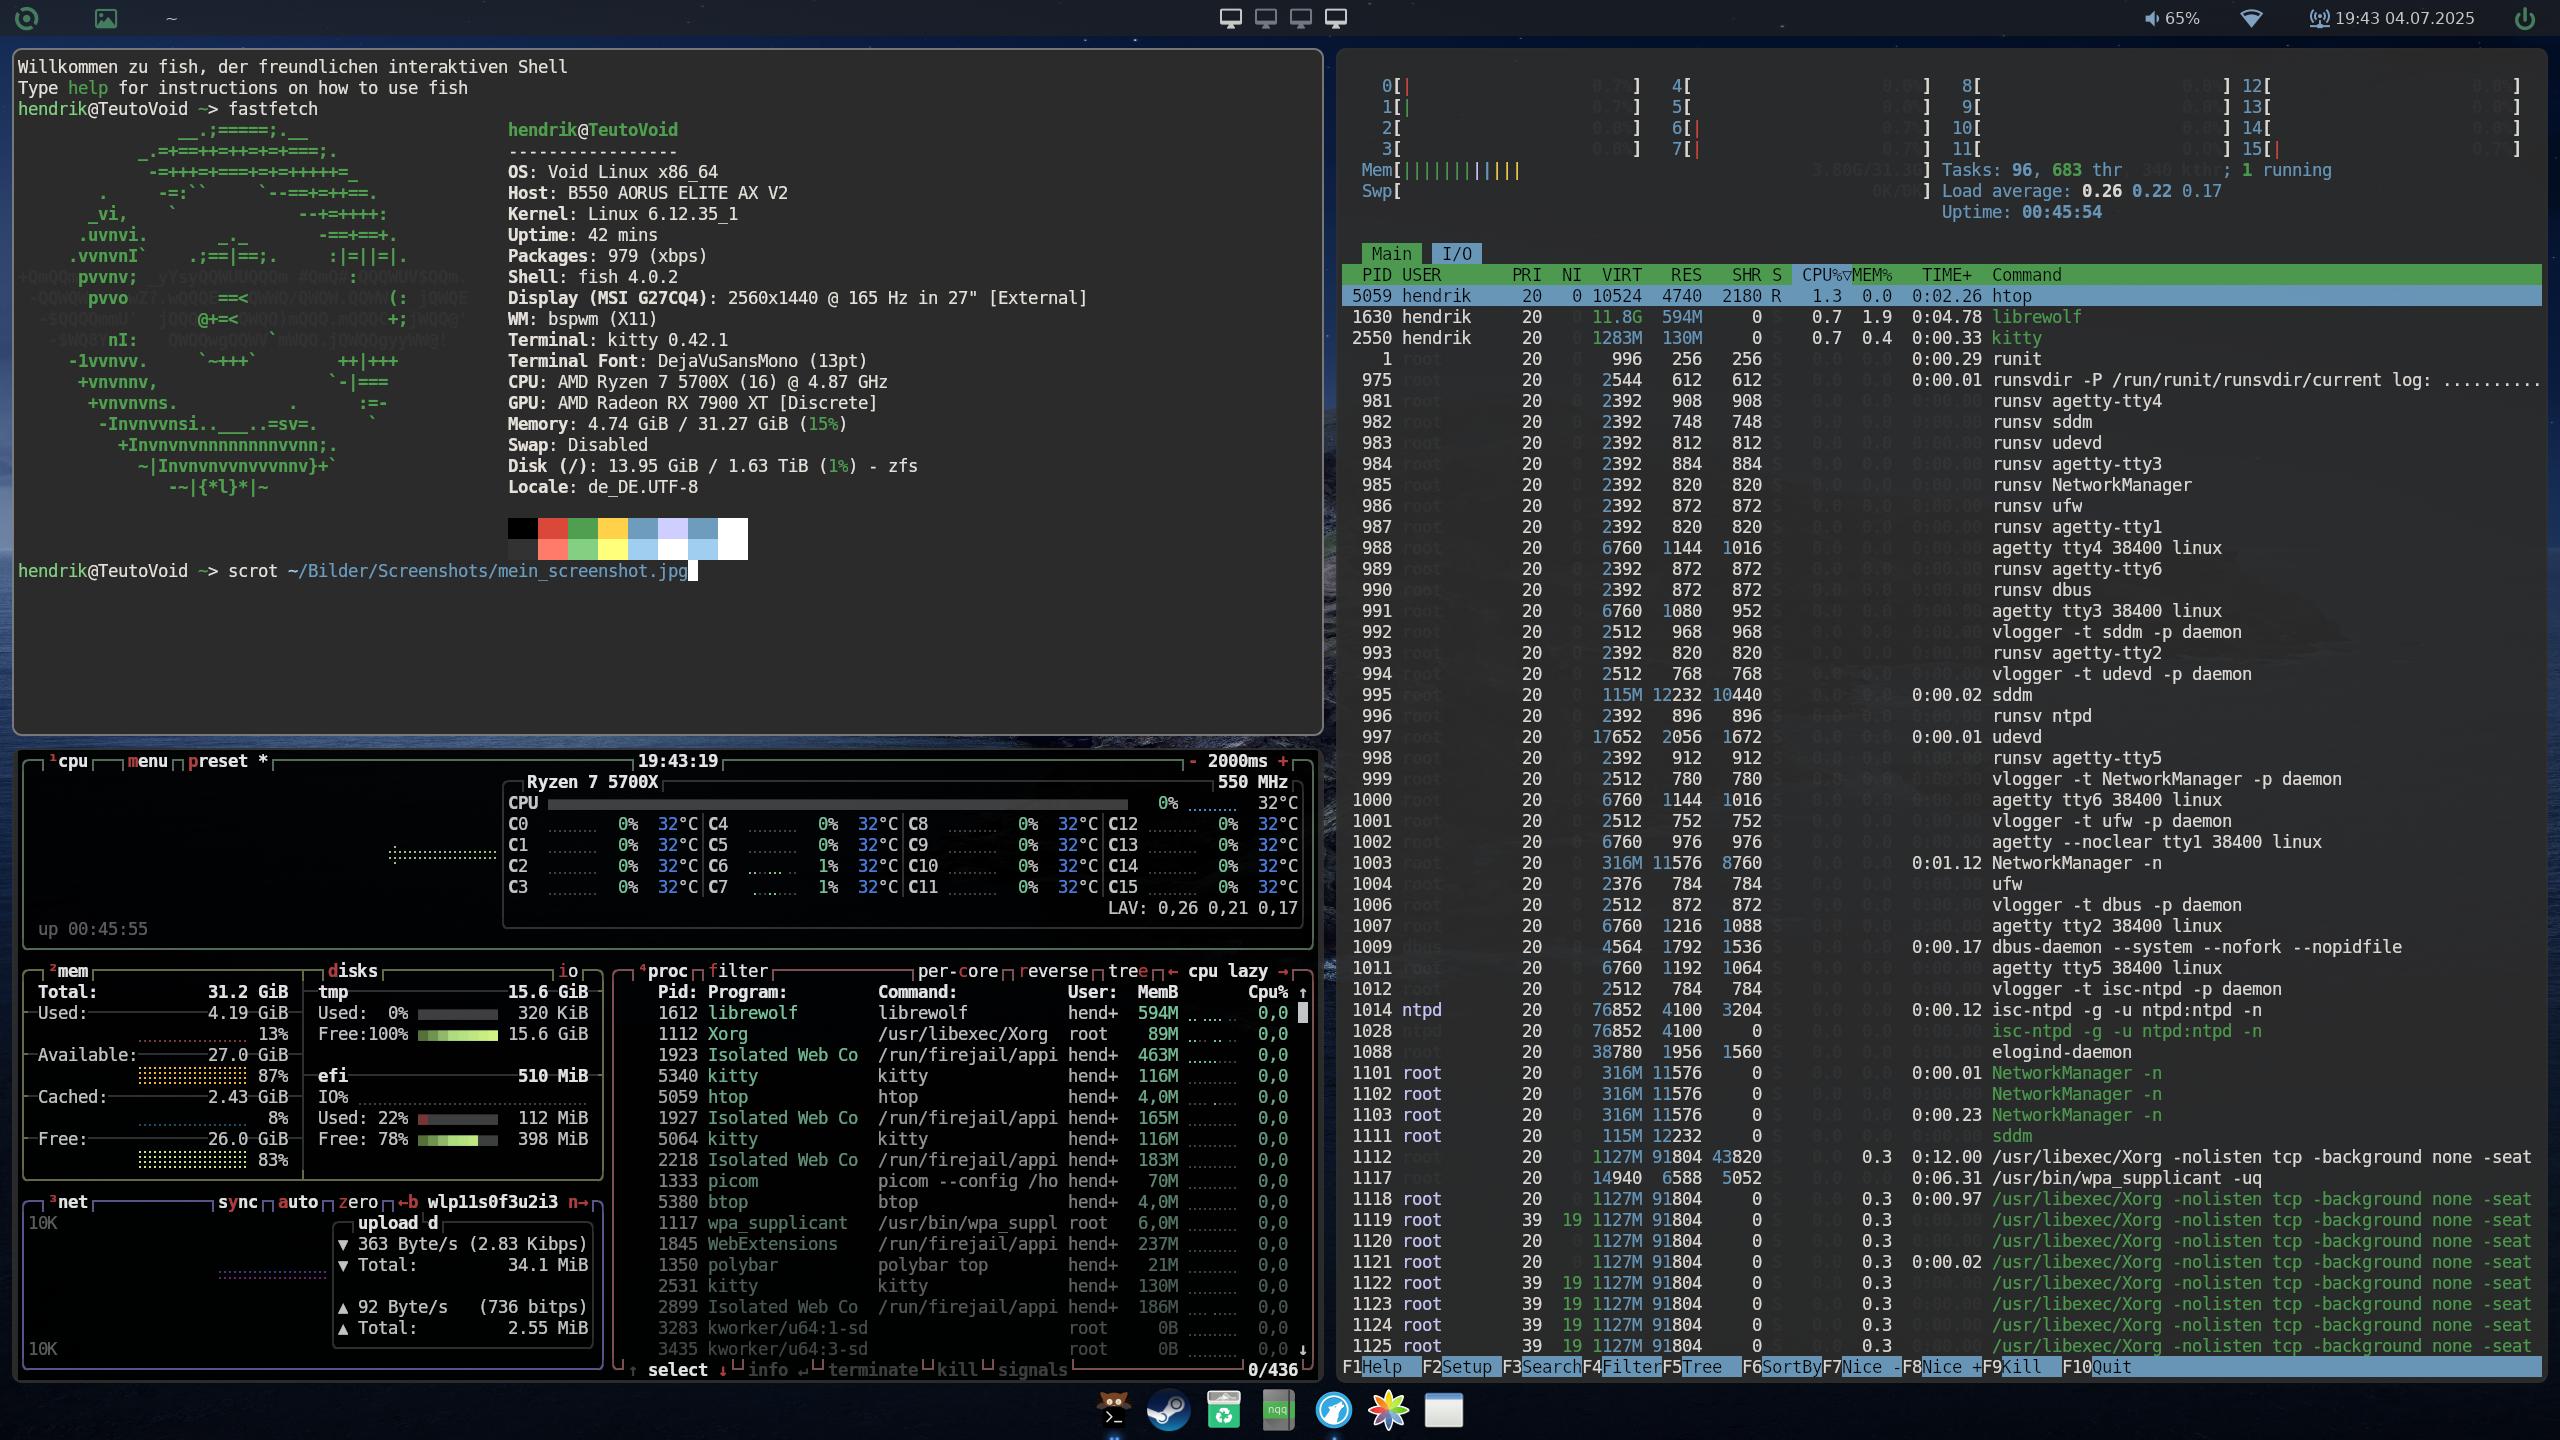Open the Notepadqq (nqq) dock icon
2560x1440 pixels.
click(1278, 1410)
